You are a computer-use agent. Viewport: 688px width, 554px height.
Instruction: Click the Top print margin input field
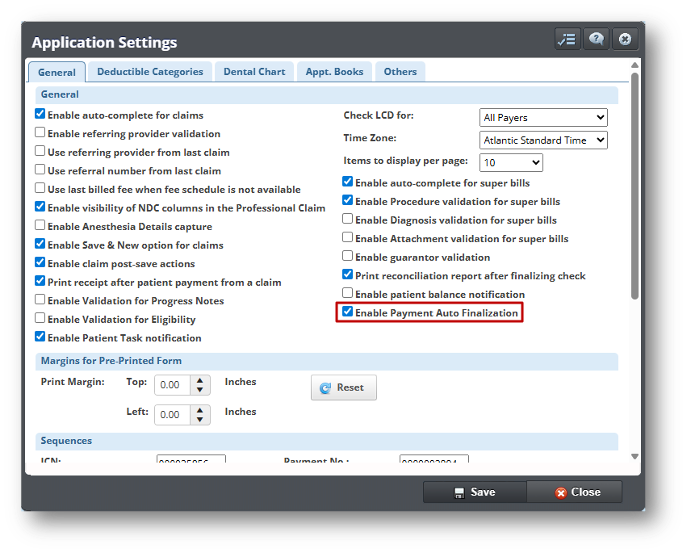point(172,385)
